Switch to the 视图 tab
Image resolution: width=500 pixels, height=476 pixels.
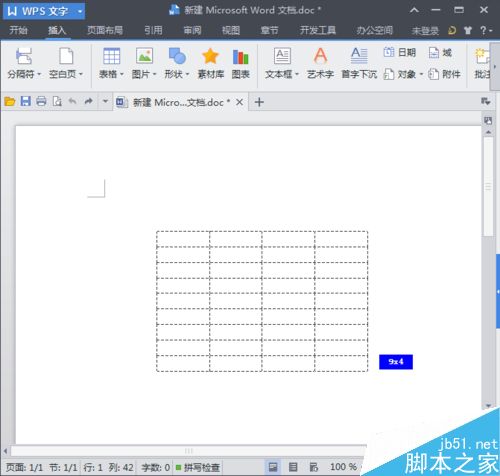[x=231, y=31]
